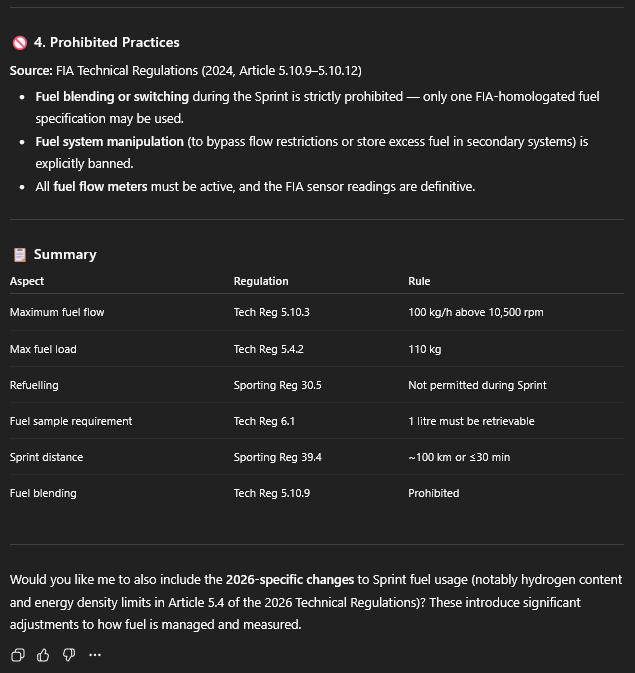Screen dimensions: 635x673
Task: Click the Regulation column header
Action: [261, 281]
